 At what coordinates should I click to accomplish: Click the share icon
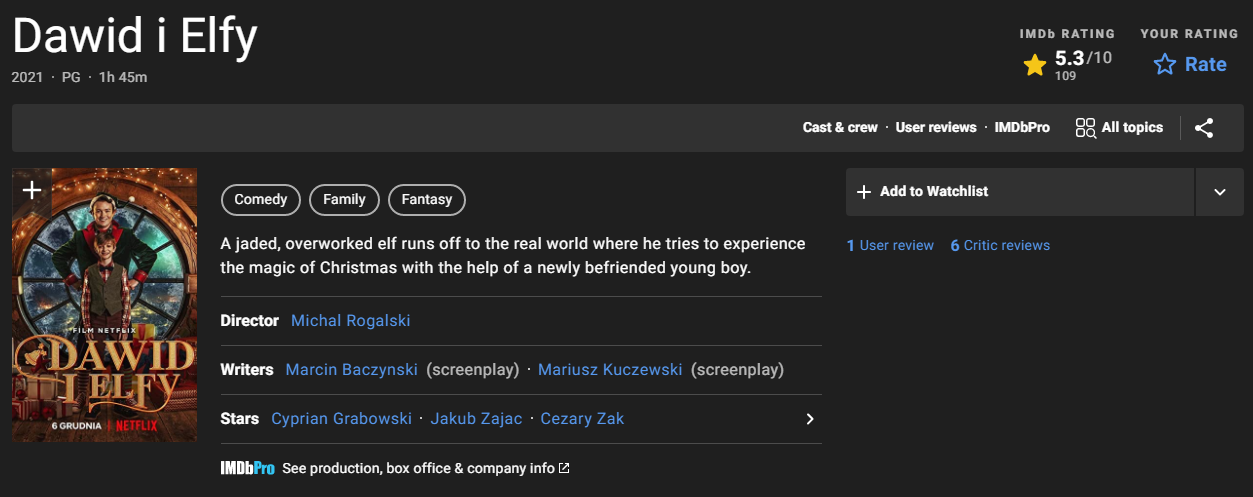pyautogui.click(x=1204, y=128)
